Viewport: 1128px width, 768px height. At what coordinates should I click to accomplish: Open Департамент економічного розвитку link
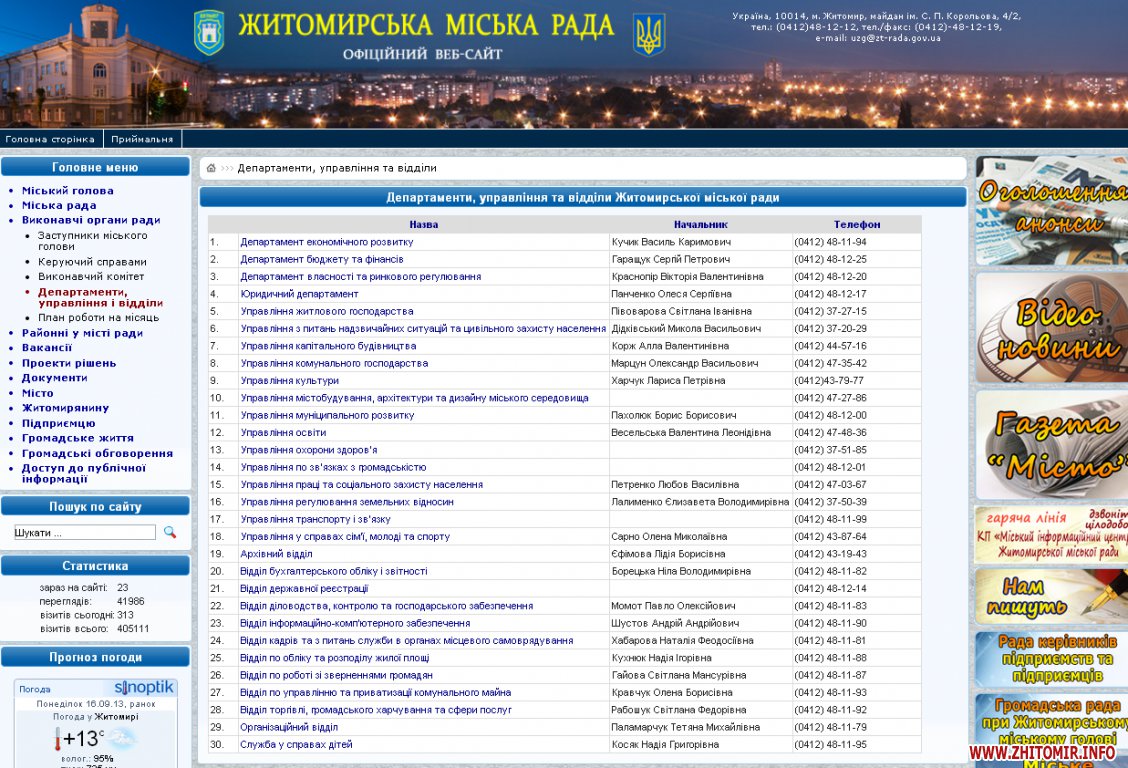tap(326, 242)
